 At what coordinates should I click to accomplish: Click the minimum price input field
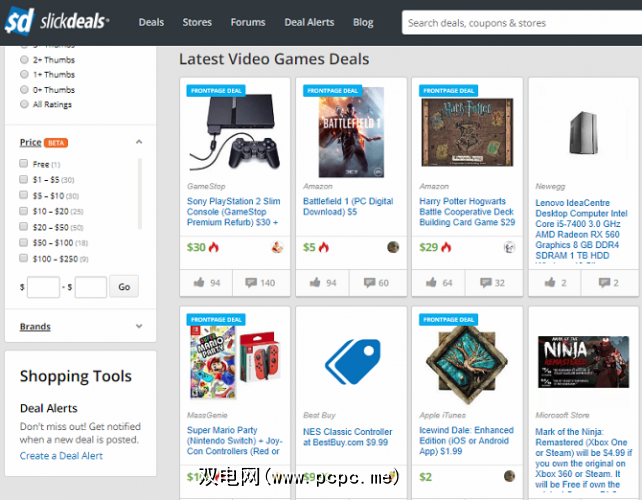pyautogui.click(x=43, y=287)
